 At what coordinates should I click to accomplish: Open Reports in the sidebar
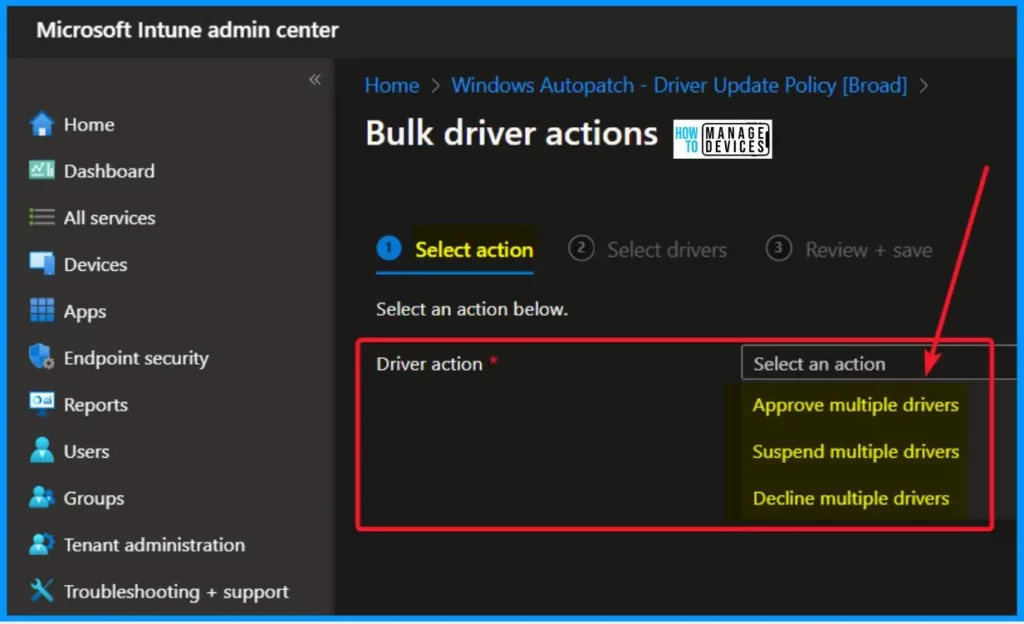click(x=95, y=405)
